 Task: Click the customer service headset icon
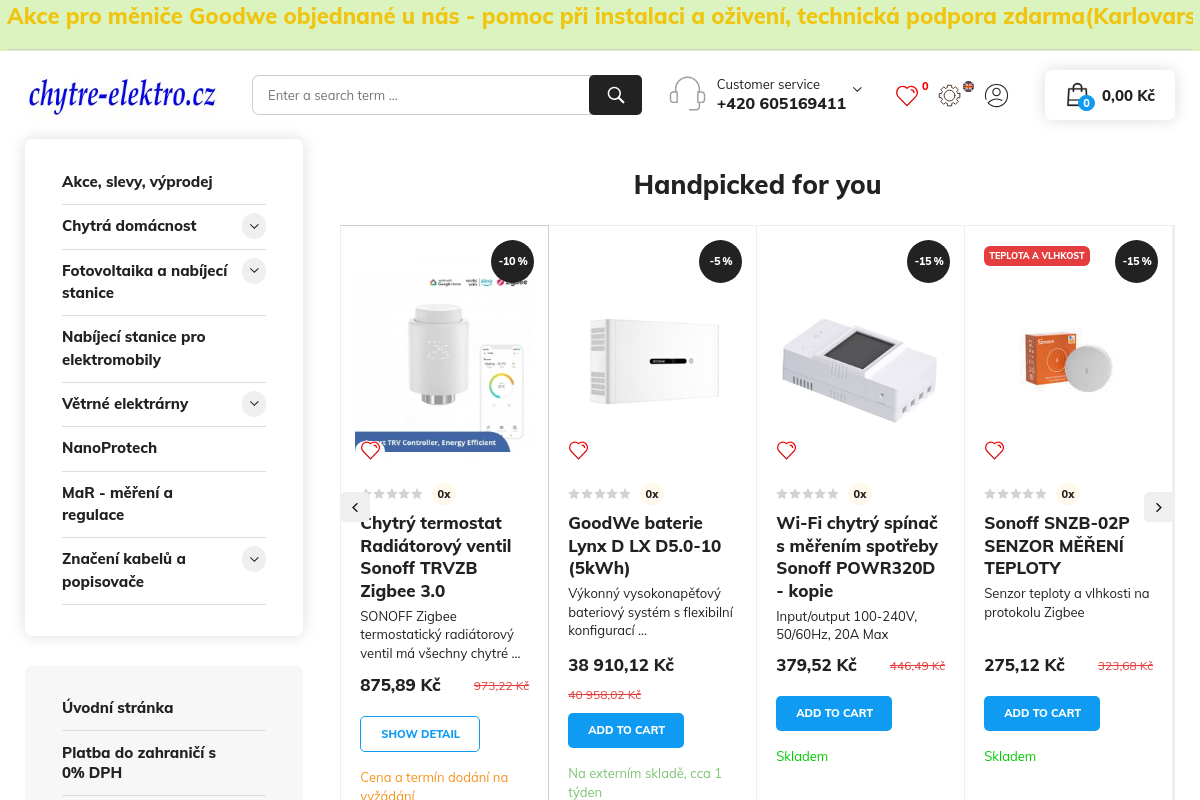tap(687, 94)
